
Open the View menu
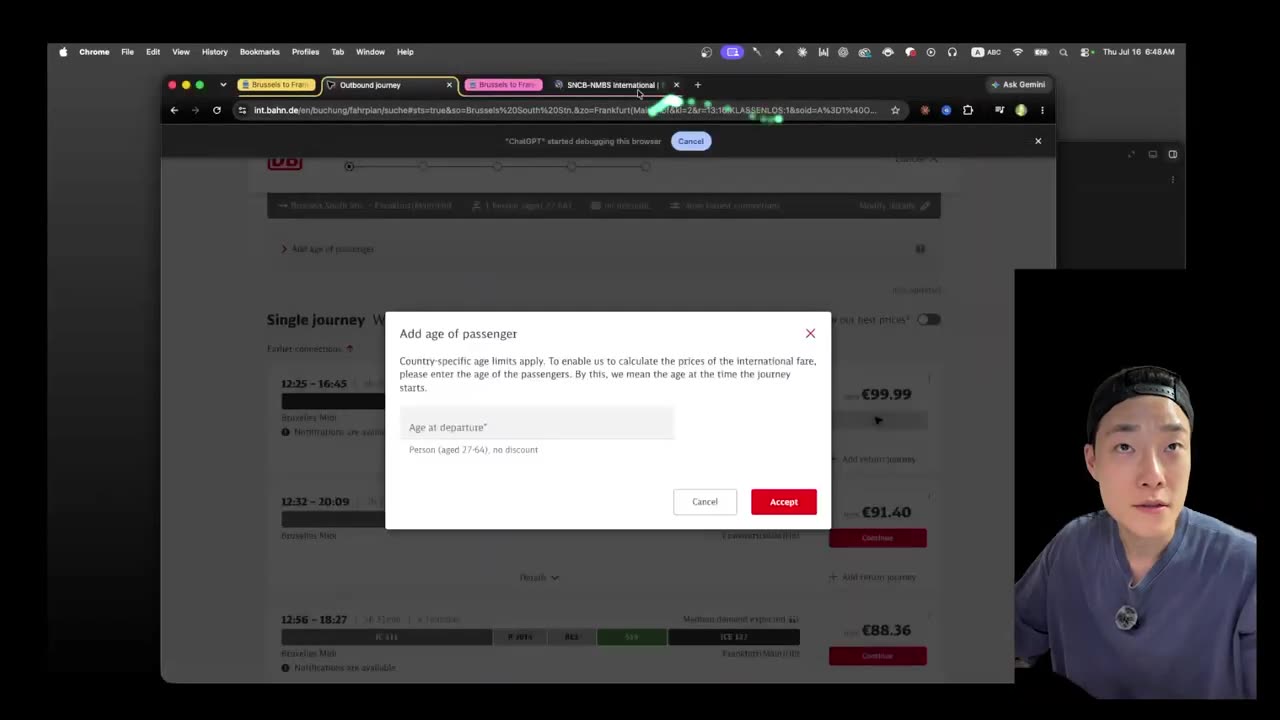click(181, 52)
